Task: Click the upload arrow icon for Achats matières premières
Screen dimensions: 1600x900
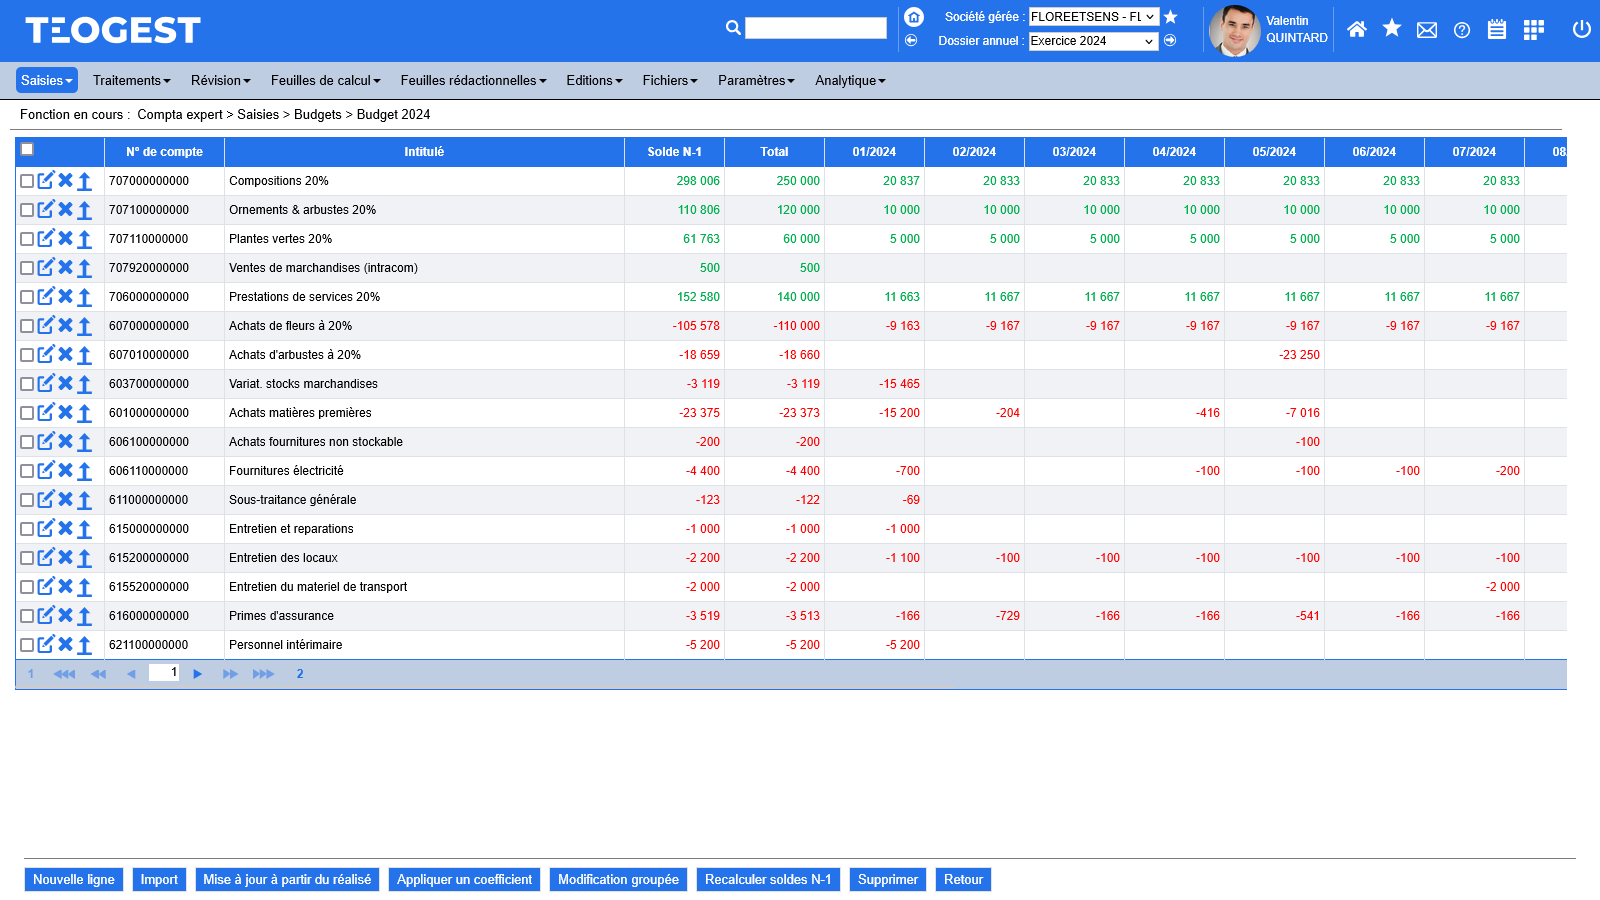Action: tap(85, 413)
